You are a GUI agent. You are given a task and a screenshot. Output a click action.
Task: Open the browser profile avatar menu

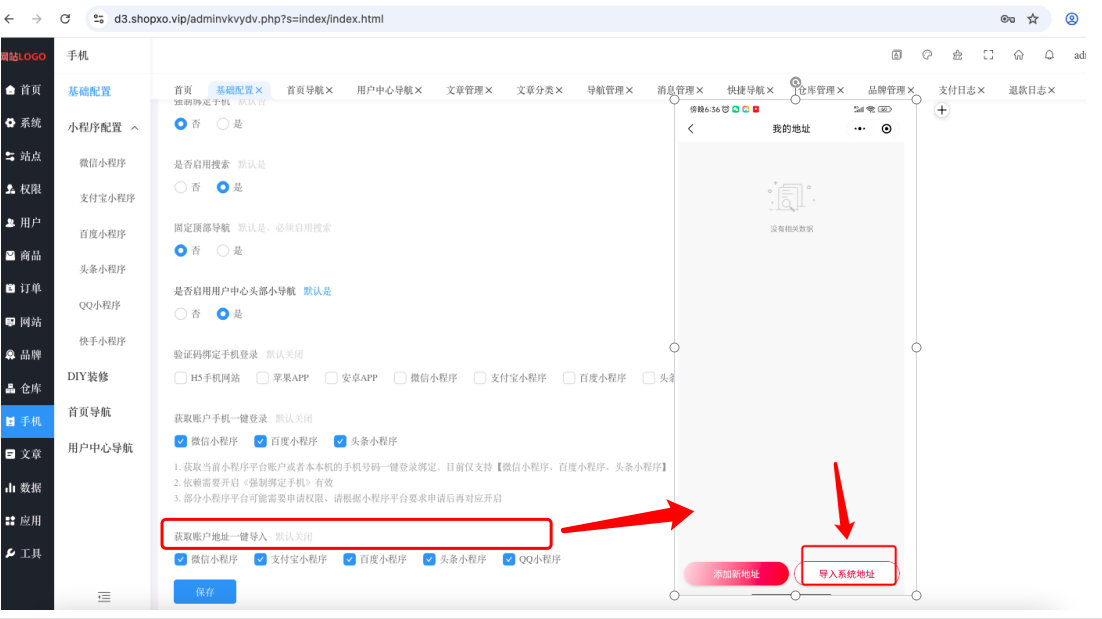click(x=1071, y=19)
